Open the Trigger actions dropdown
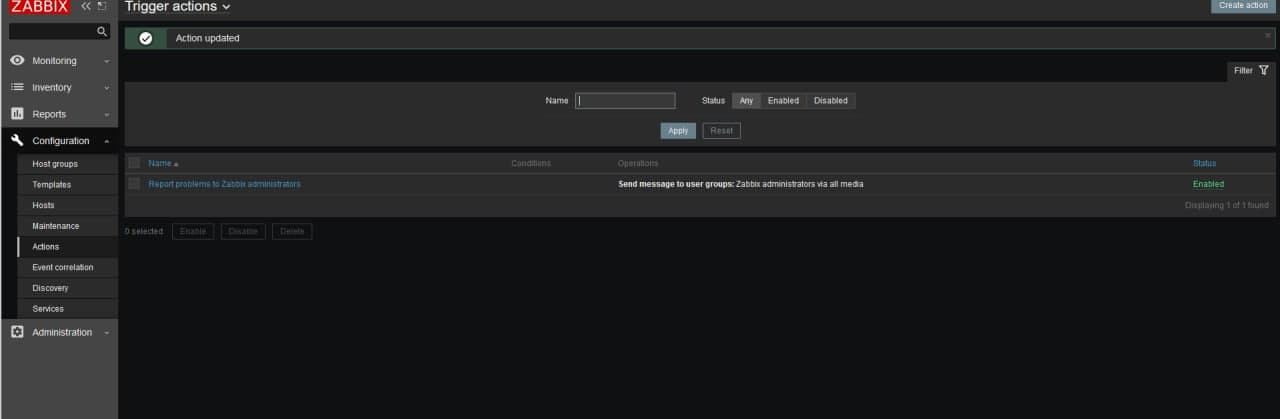 [177, 7]
